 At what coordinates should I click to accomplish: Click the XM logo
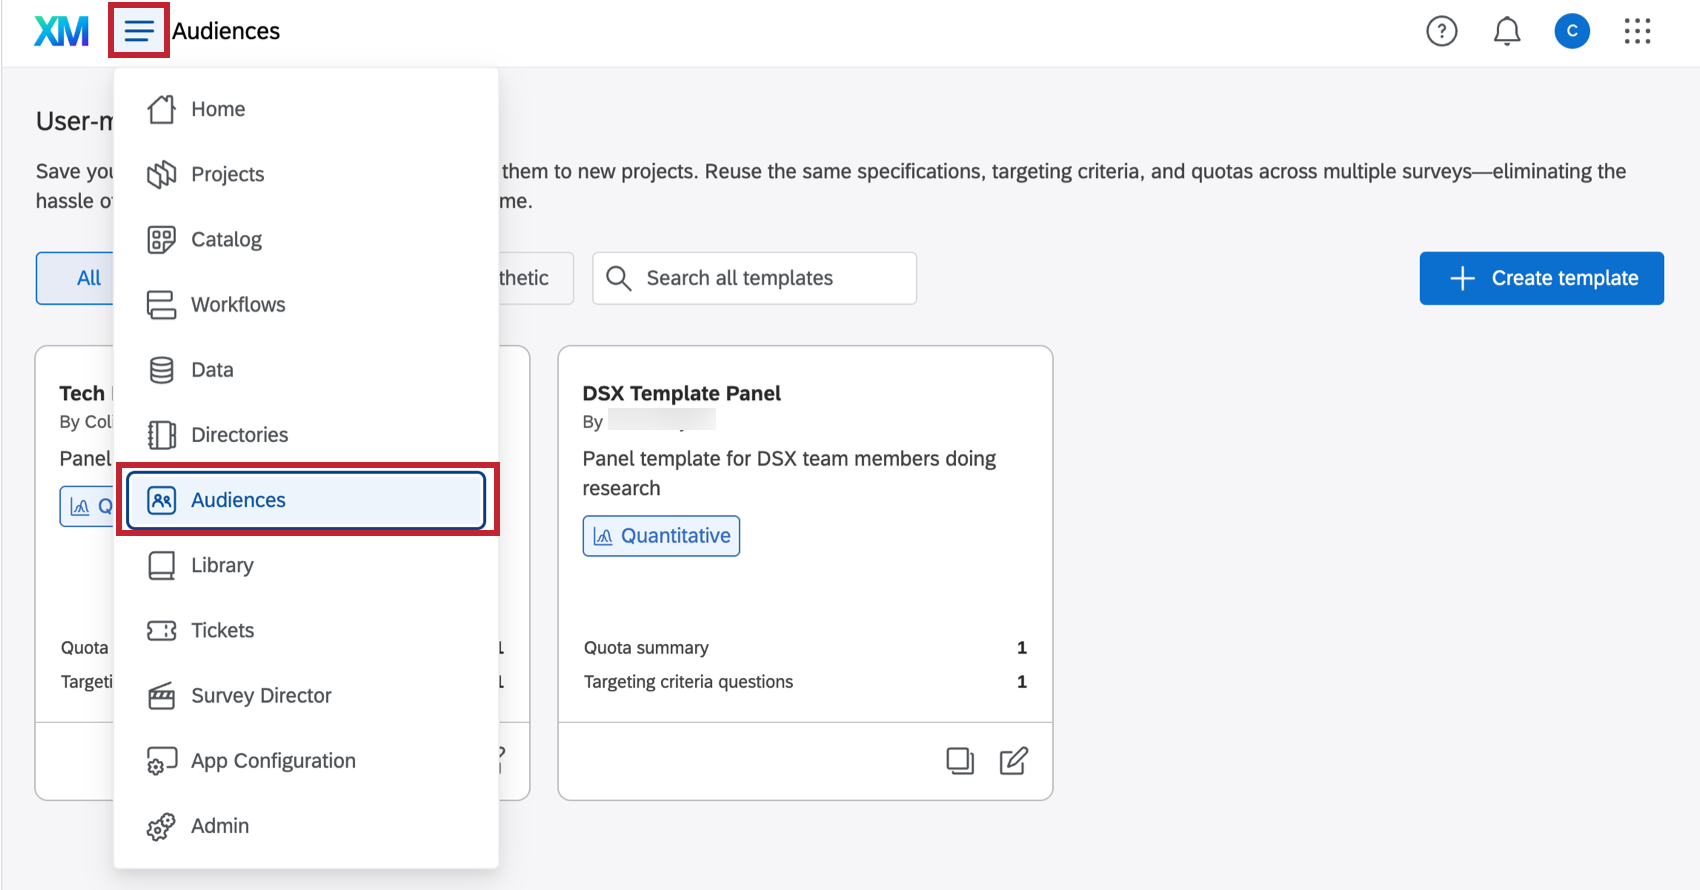(62, 31)
